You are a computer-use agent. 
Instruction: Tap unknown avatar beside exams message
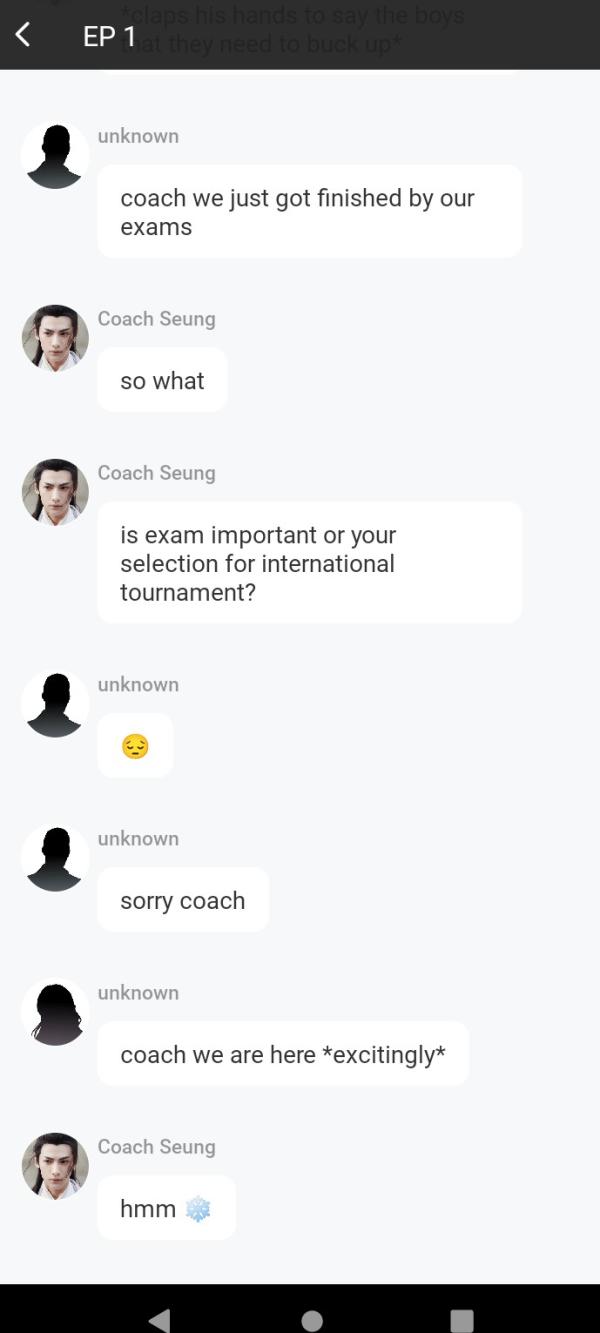[x=55, y=156]
